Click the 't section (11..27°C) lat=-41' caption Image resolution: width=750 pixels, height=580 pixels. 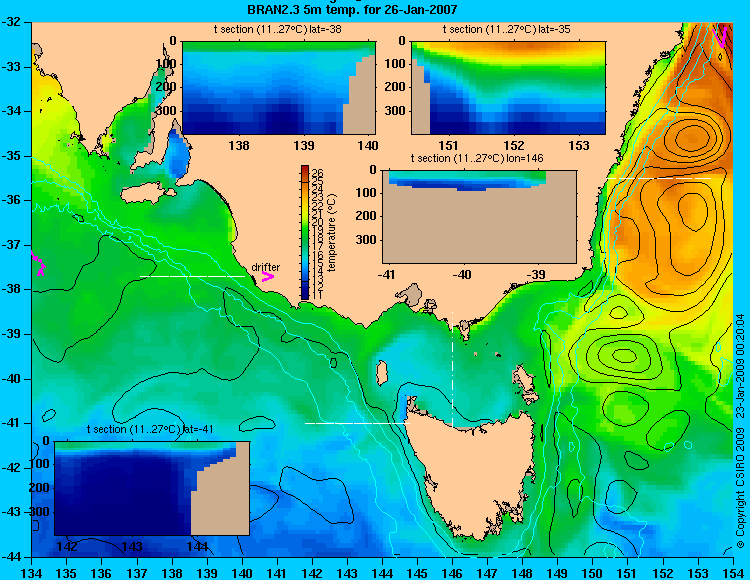pyautogui.click(x=150, y=429)
